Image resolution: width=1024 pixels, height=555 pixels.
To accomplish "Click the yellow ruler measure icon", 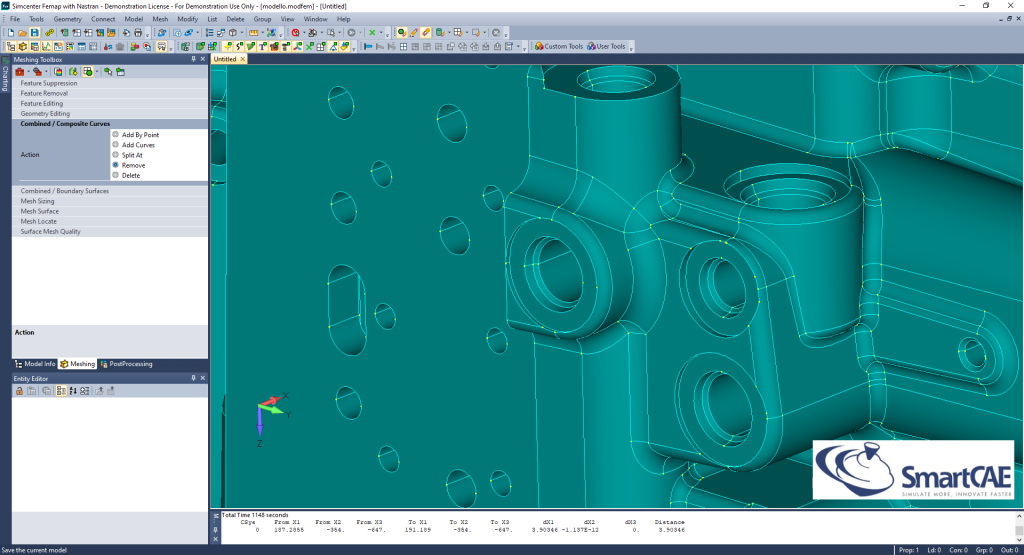I will 253,33.
